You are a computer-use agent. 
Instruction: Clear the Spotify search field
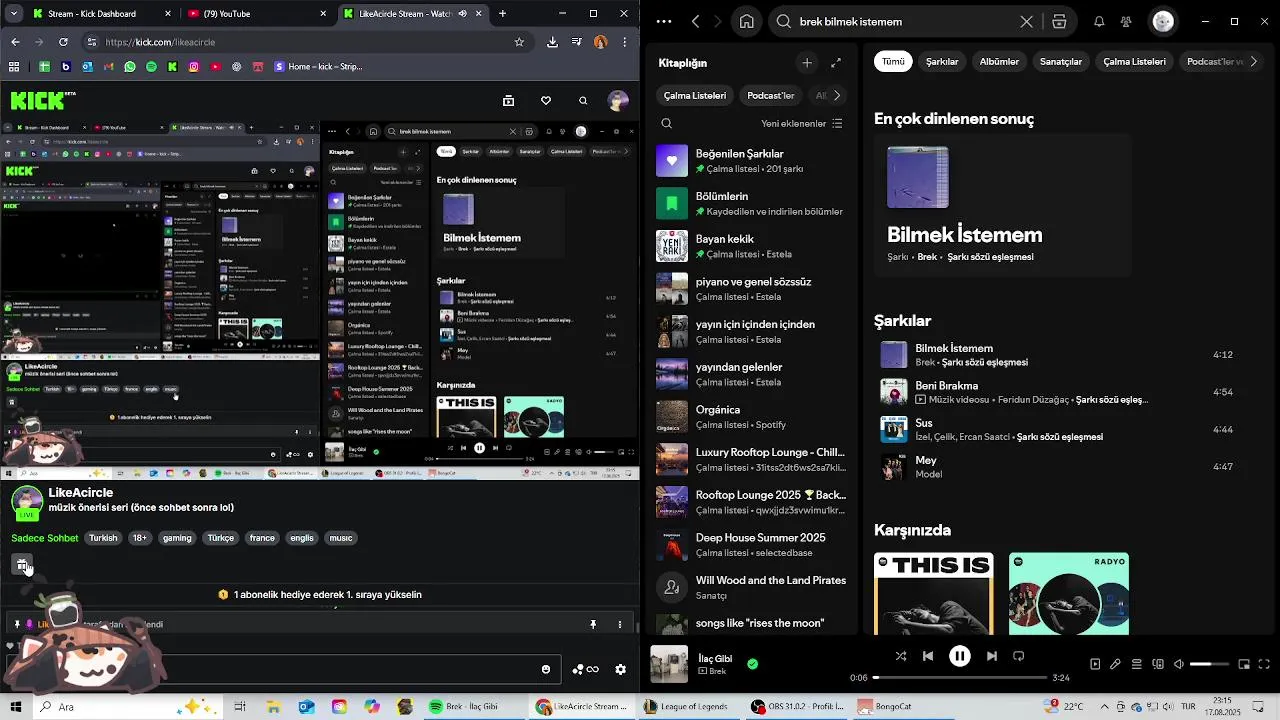[1026, 22]
